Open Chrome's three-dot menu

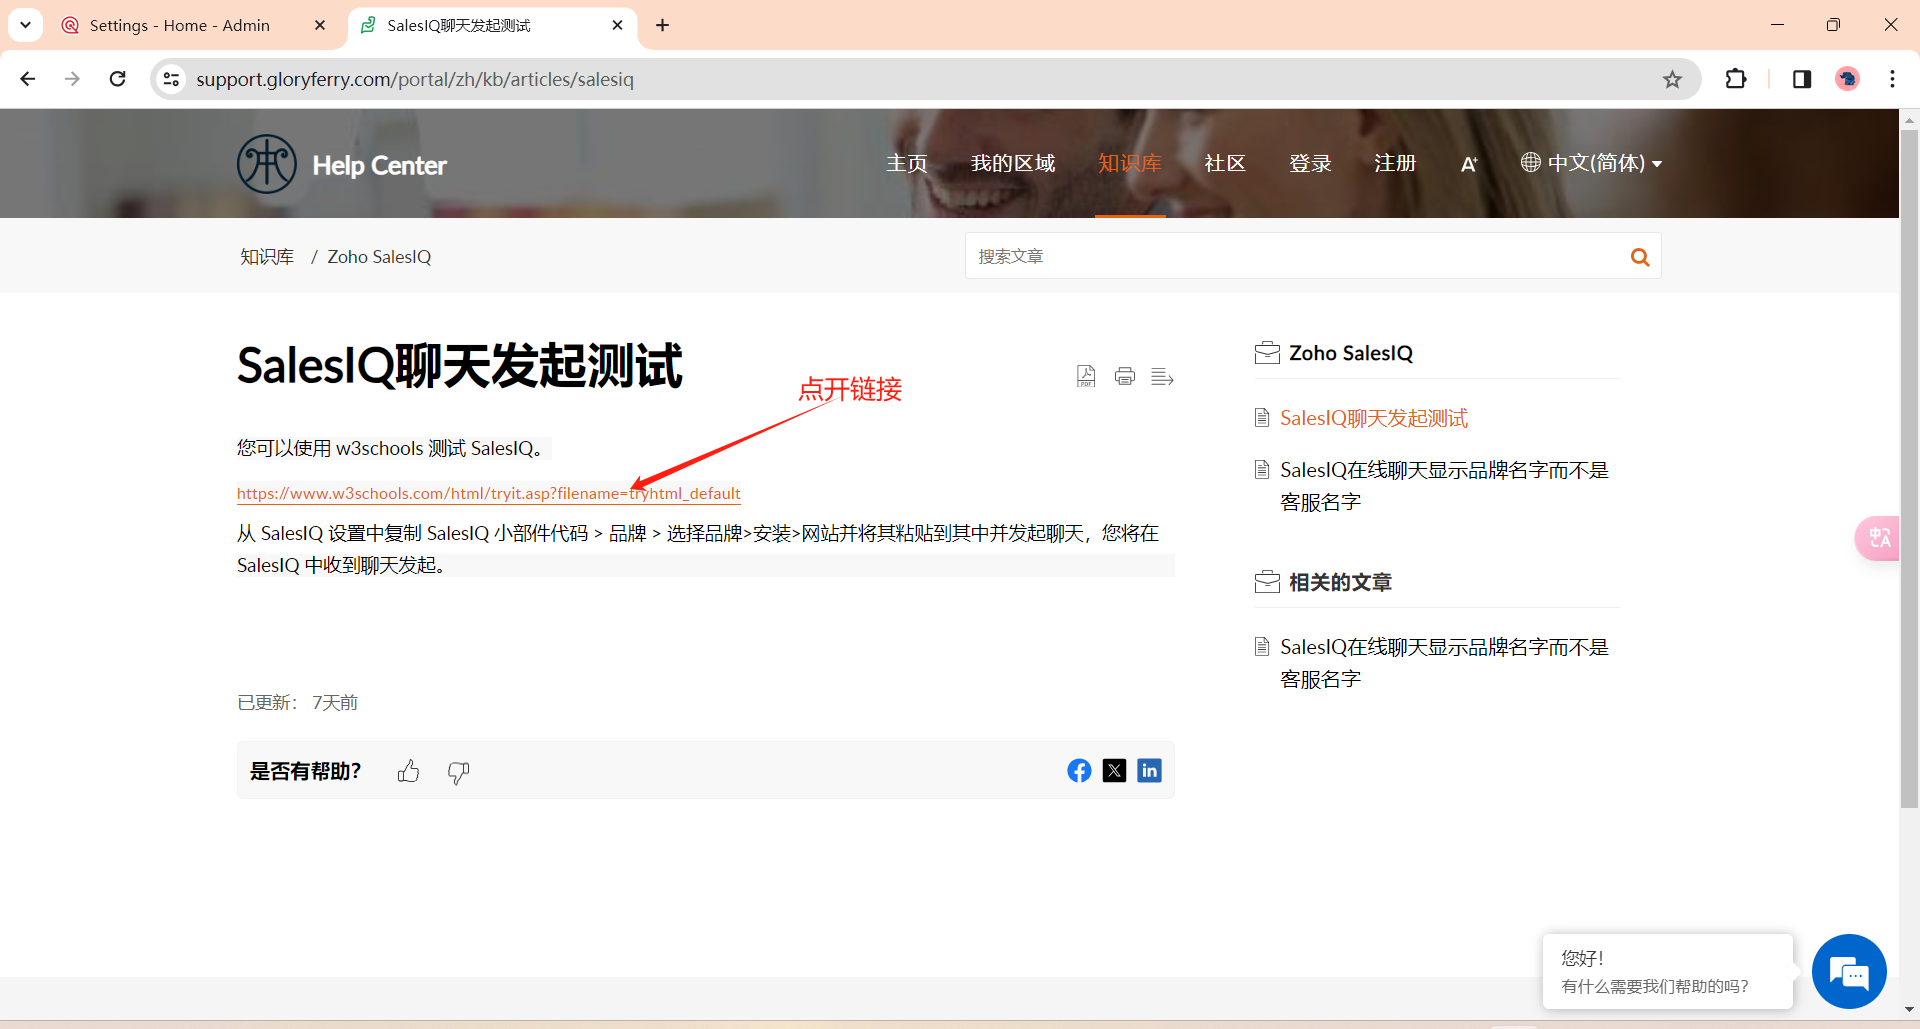[x=1892, y=79]
